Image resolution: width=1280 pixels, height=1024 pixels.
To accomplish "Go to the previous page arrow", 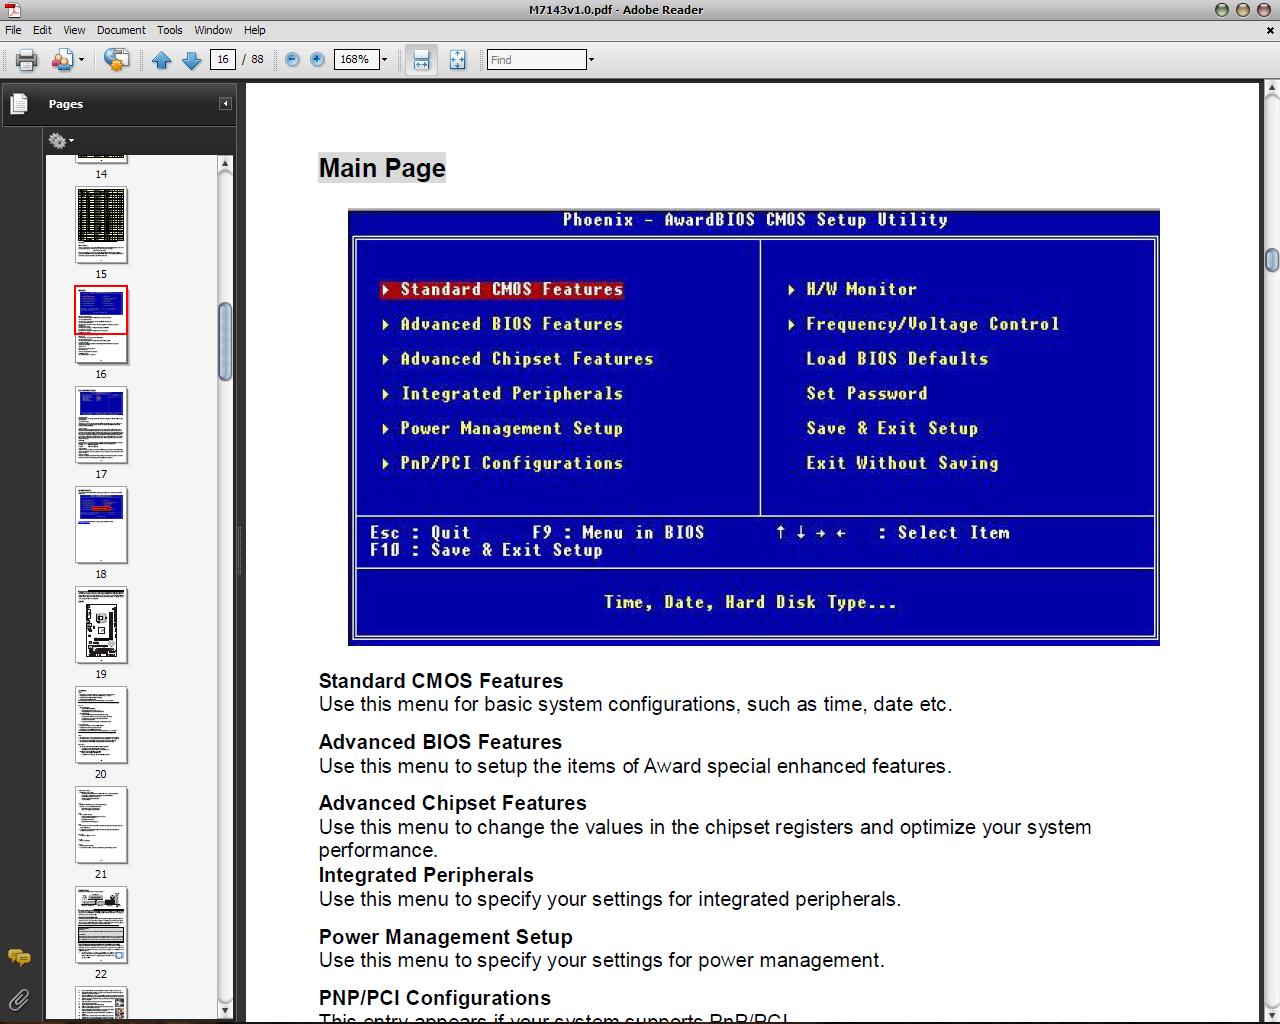I will pyautogui.click(x=162, y=60).
